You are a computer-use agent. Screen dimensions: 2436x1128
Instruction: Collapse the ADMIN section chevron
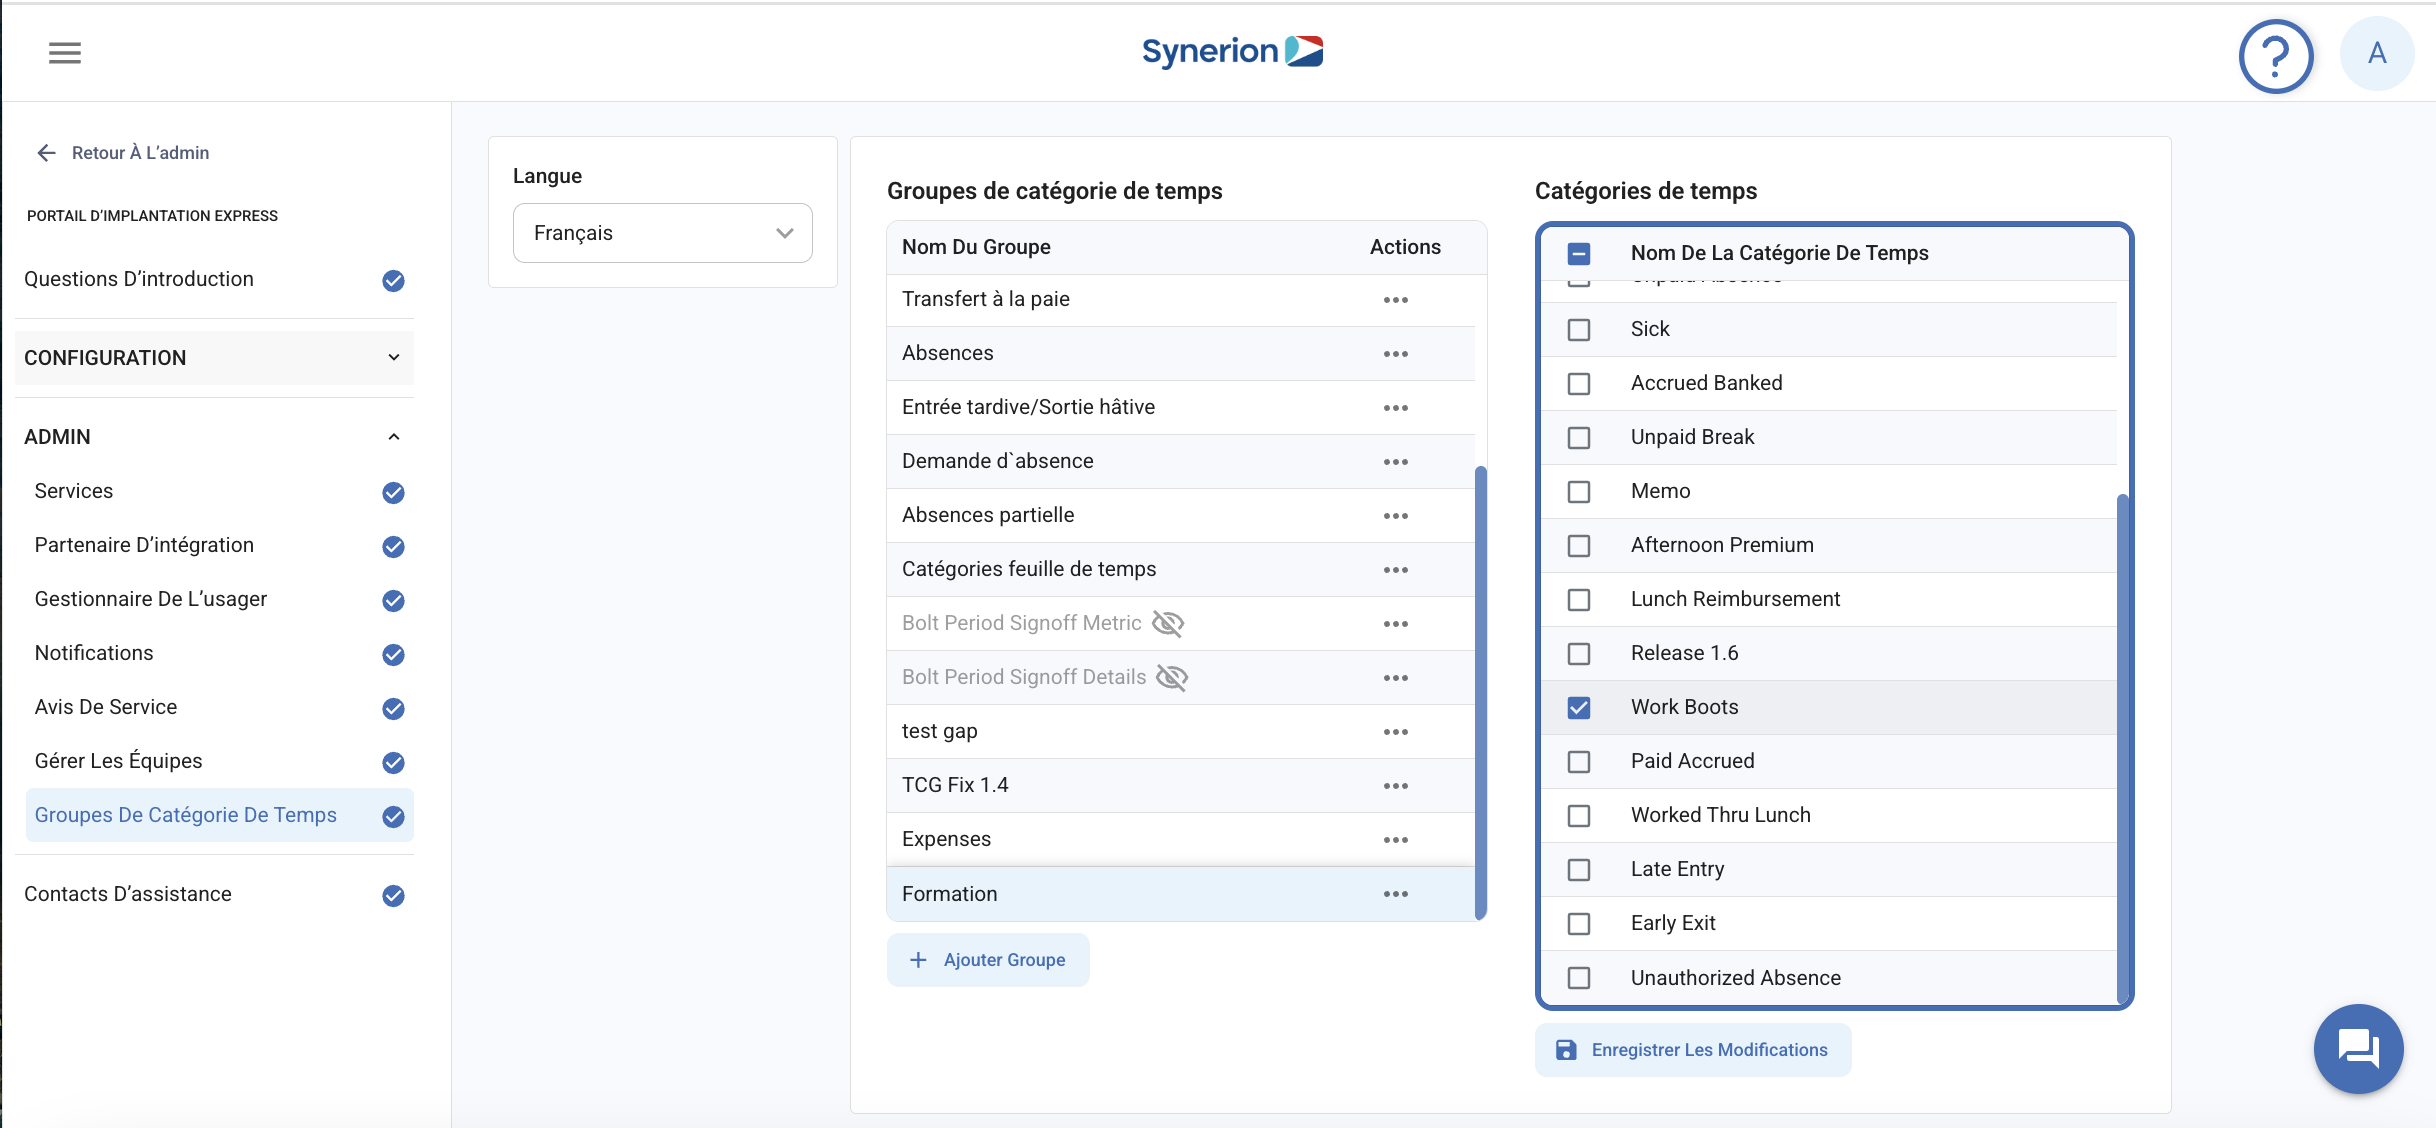(394, 437)
